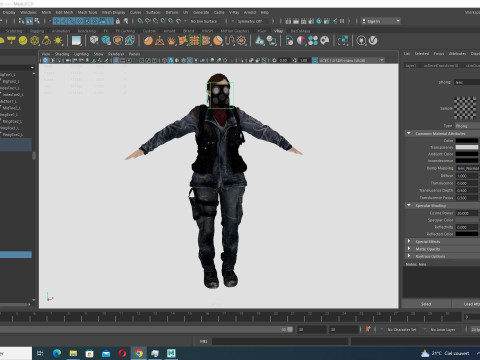Open the Shading menu in the viewport panel
Viewport: 480px width, 360px height.
62,54
